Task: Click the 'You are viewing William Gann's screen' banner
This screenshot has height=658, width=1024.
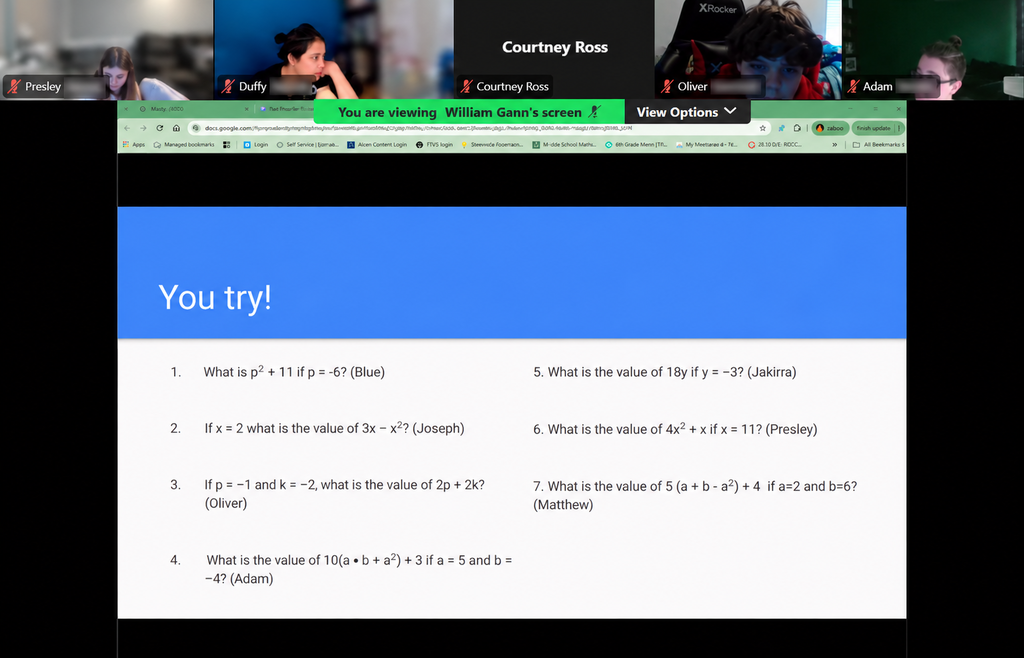Action: pyautogui.click(x=469, y=112)
